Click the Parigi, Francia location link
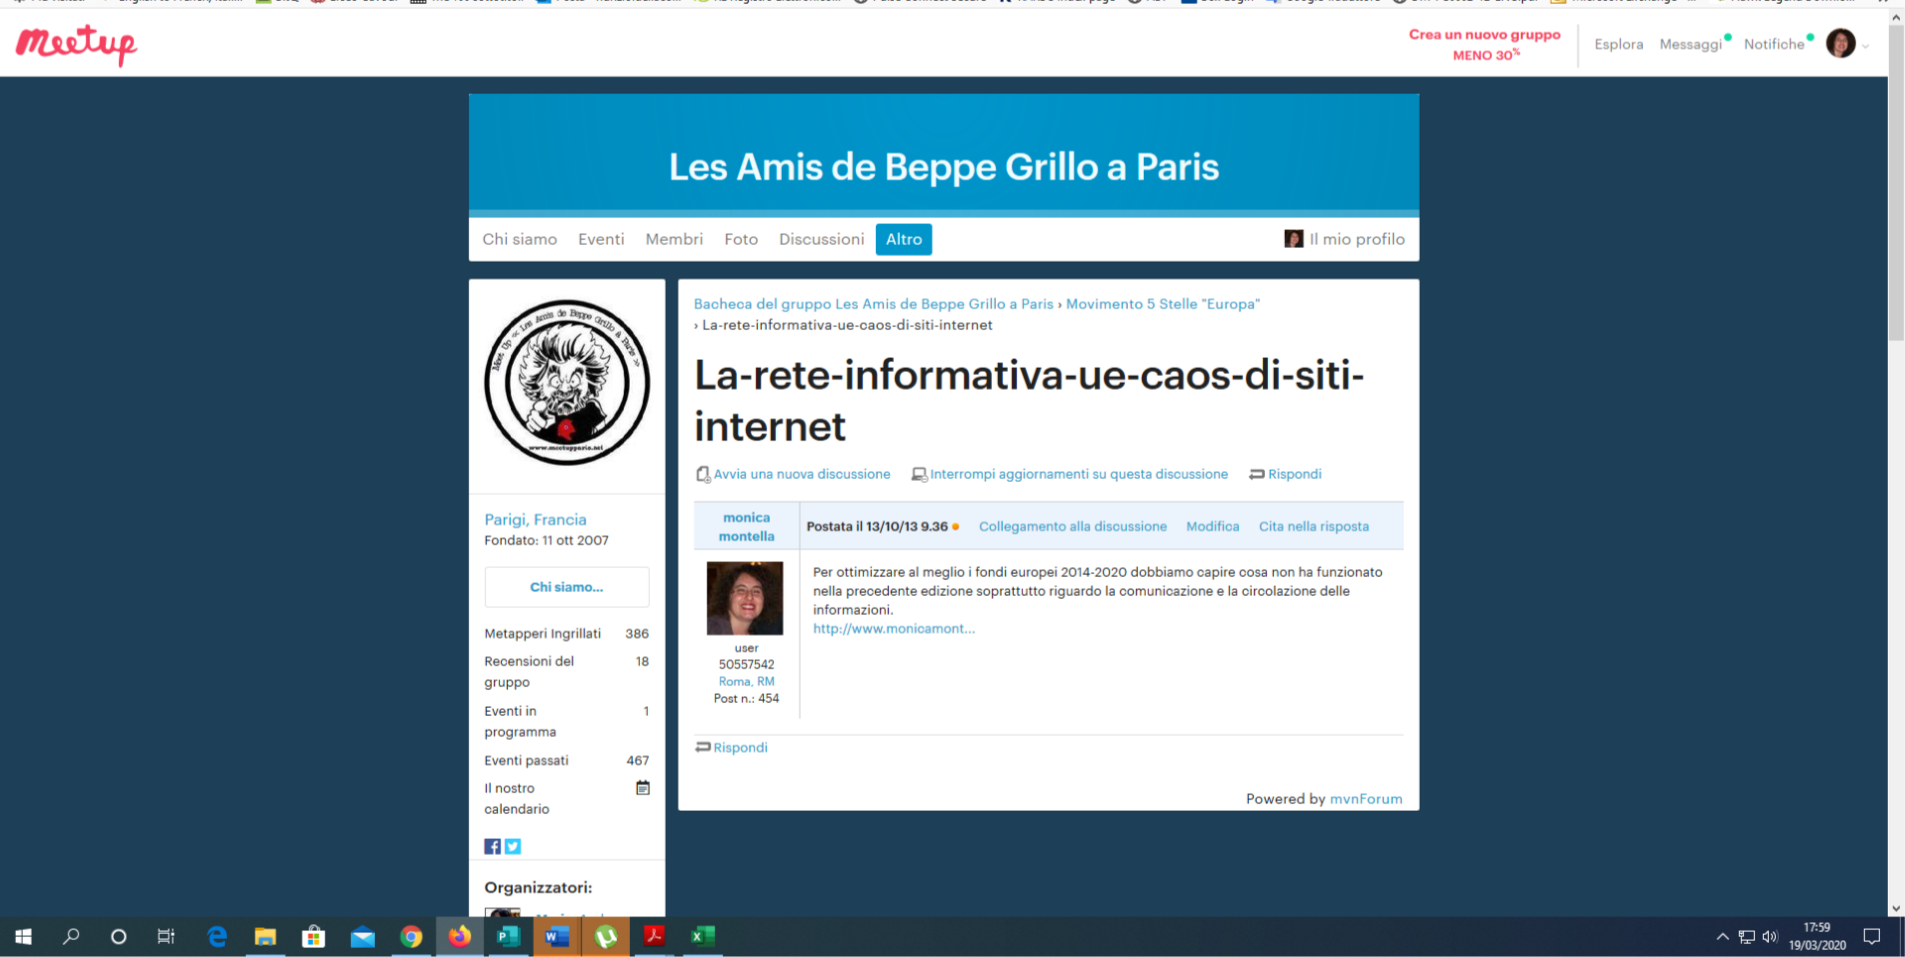The image size is (1905, 957). 536,519
